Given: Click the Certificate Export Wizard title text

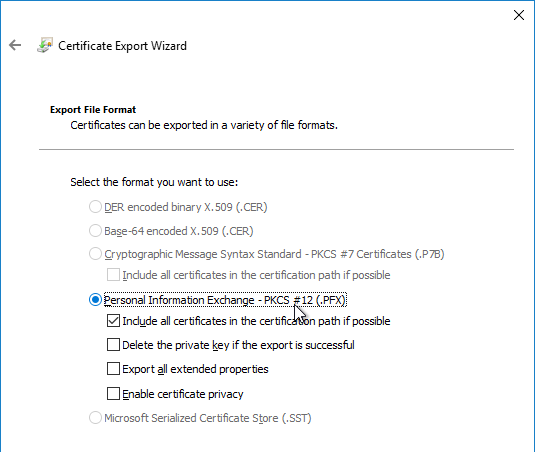Looking at the screenshot, I should click(x=122, y=46).
